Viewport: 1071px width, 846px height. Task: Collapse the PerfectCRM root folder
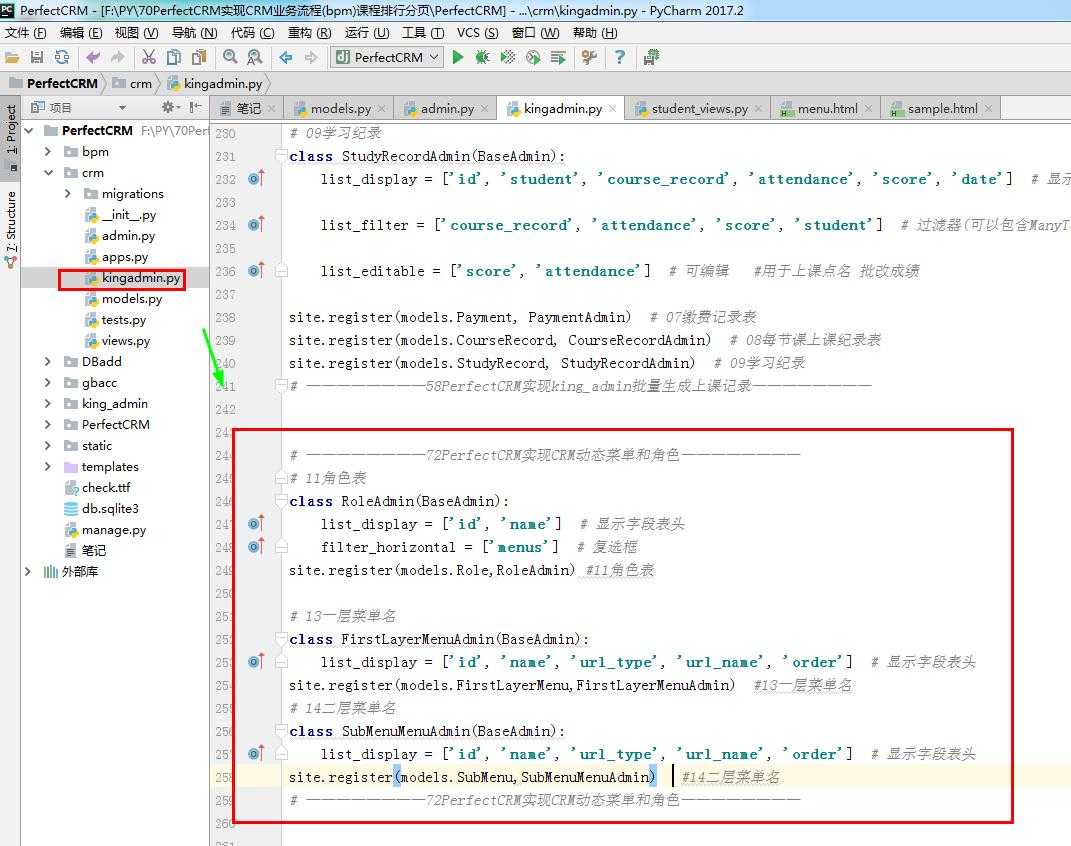point(29,130)
